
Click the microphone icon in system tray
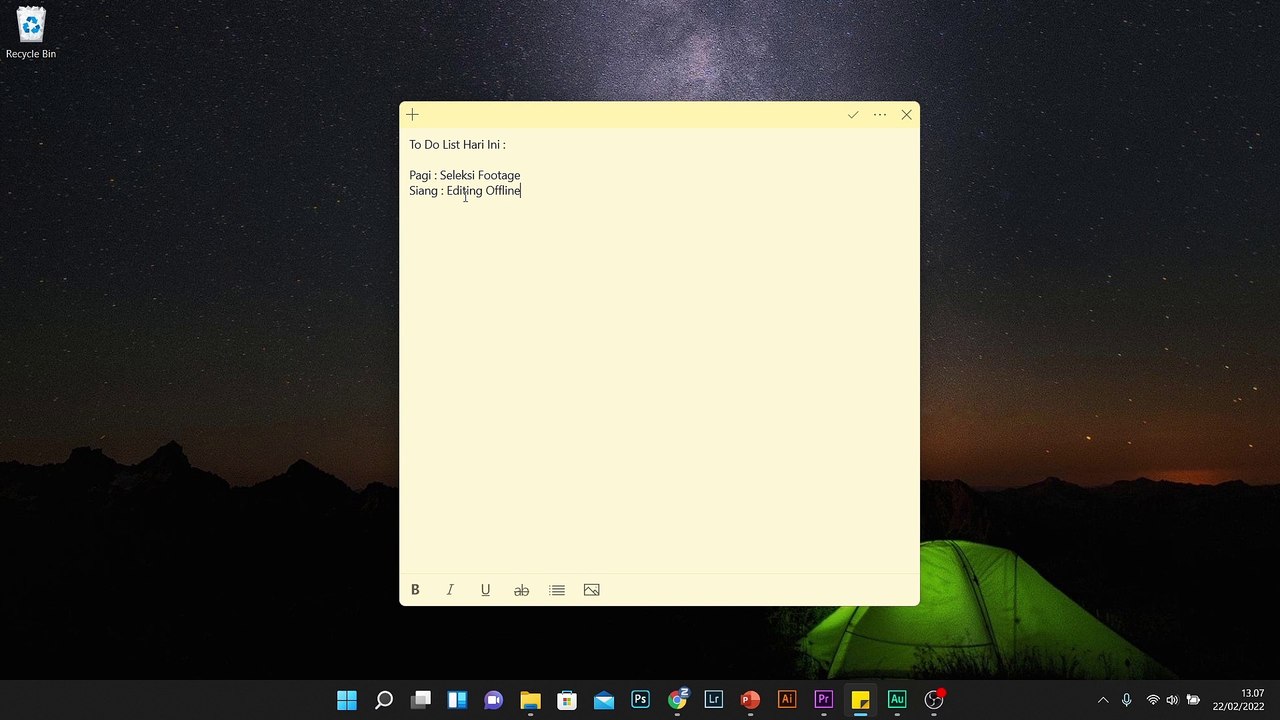(x=1127, y=700)
